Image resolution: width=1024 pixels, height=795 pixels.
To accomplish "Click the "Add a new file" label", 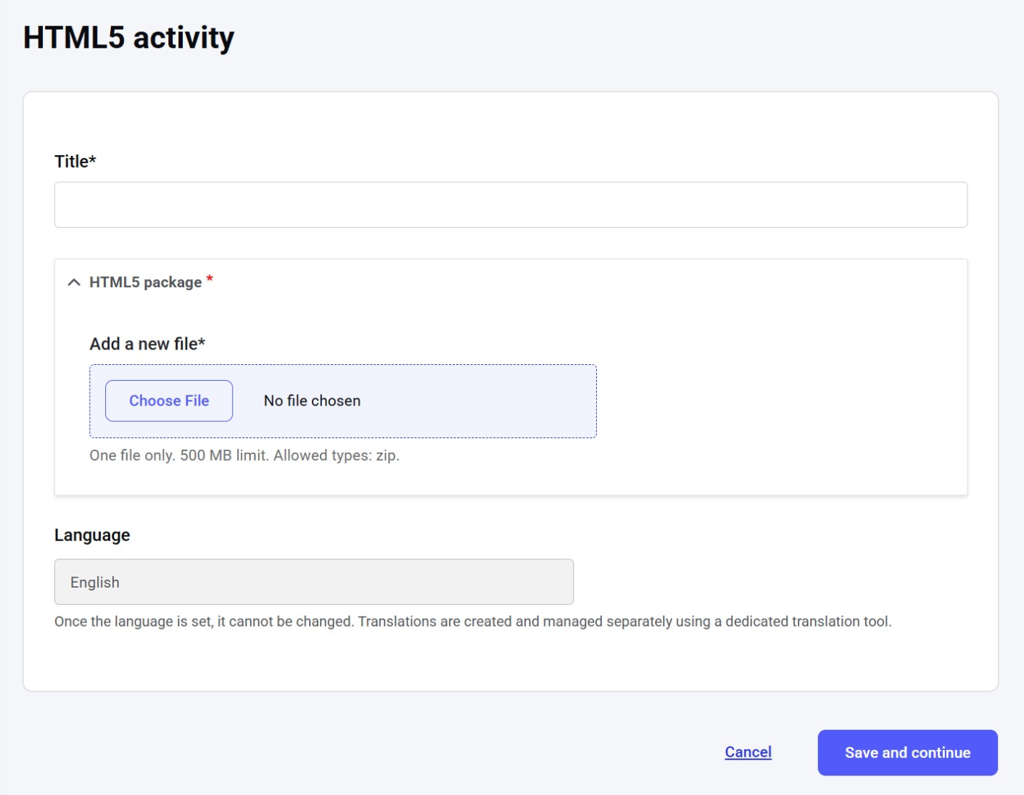I will pos(143,344).
